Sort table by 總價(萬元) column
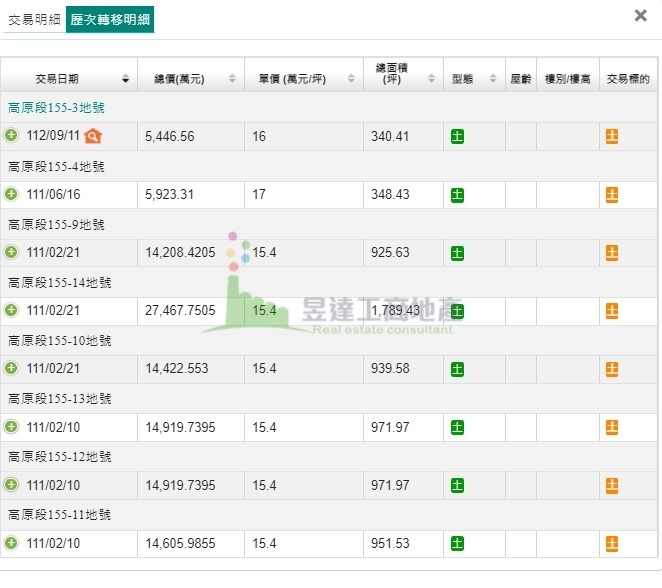The height and width of the screenshot is (588, 662). coord(232,79)
